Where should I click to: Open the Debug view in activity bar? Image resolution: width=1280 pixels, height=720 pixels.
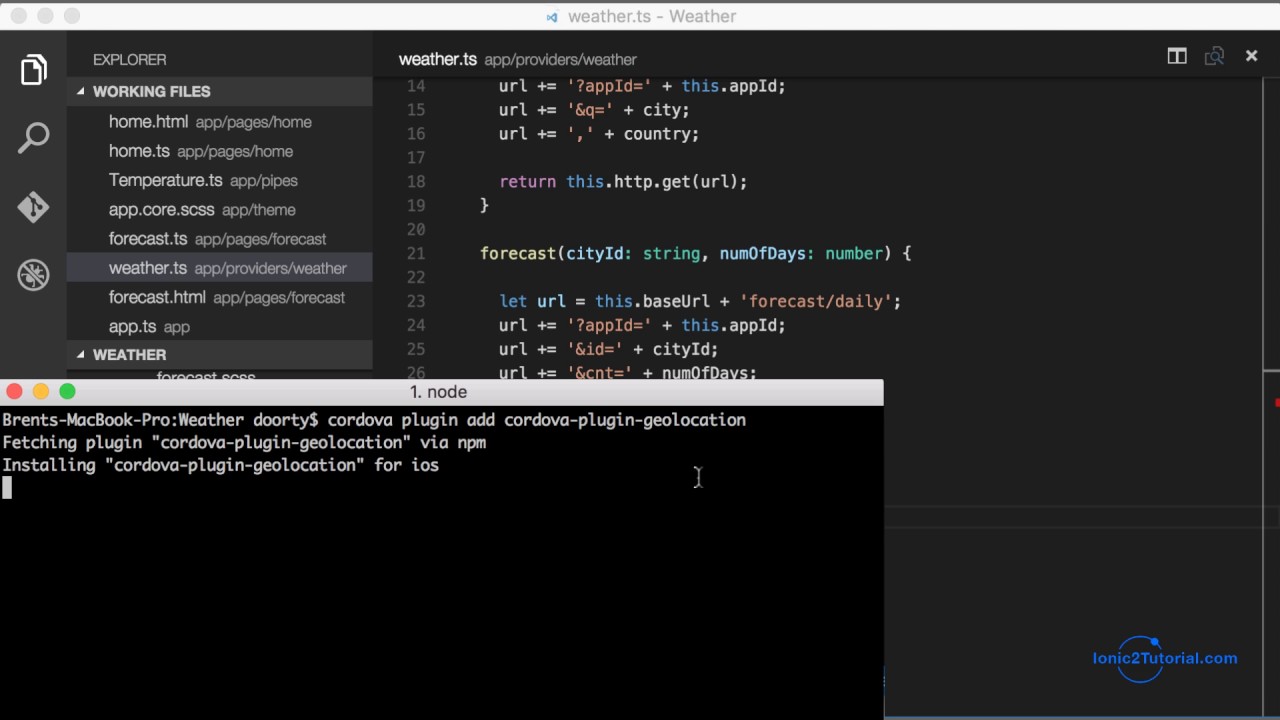coord(33,274)
